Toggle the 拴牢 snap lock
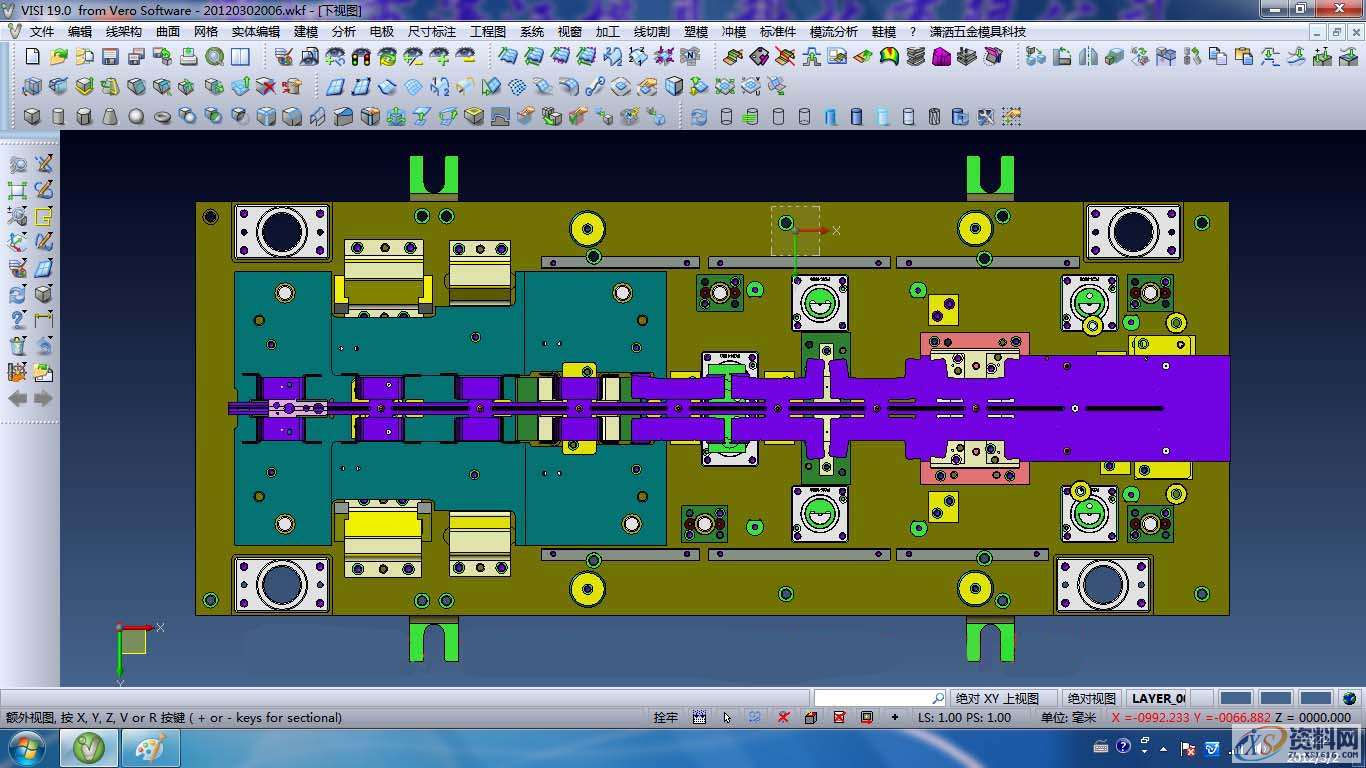 665,717
